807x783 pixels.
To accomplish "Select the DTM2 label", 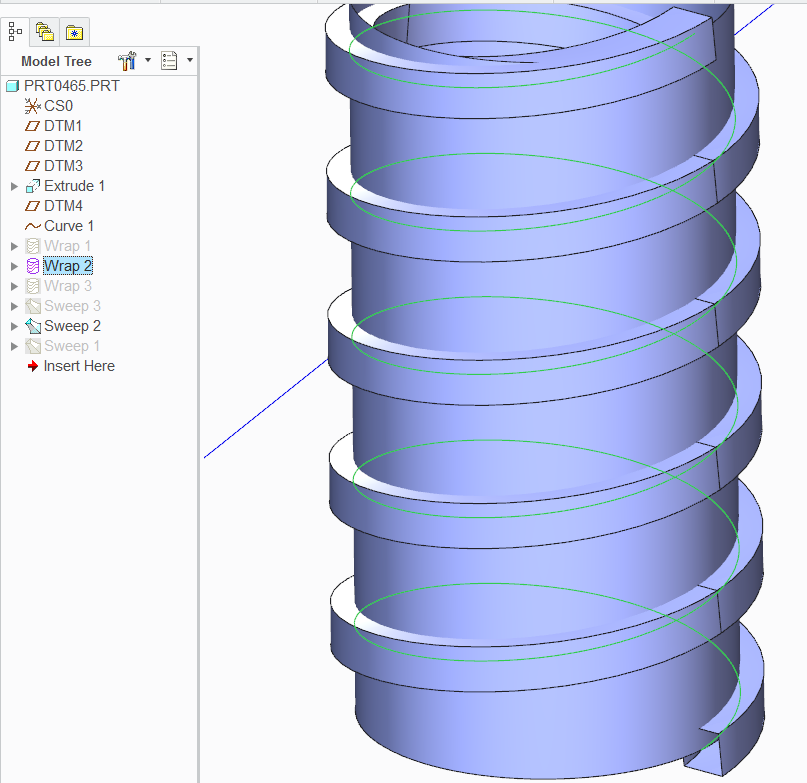I will 63,146.
